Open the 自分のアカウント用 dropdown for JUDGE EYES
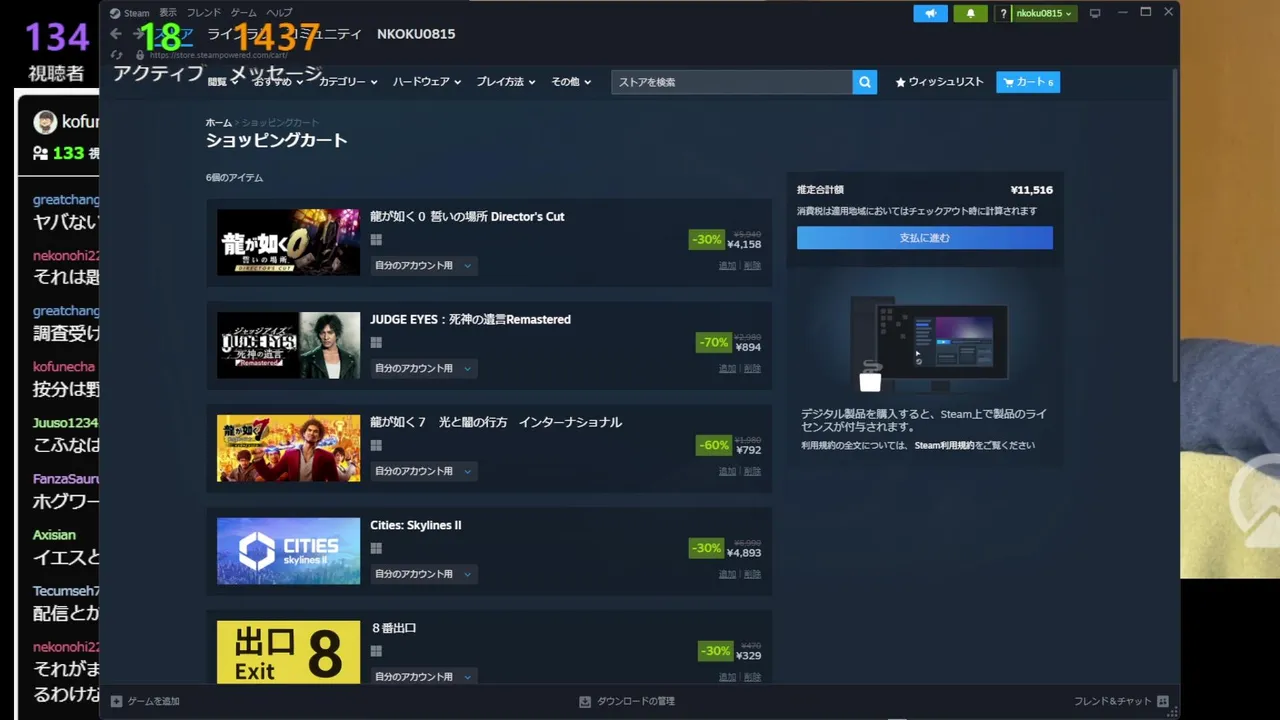The width and height of the screenshot is (1280, 720). pyautogui.click(x=423, y=369)
